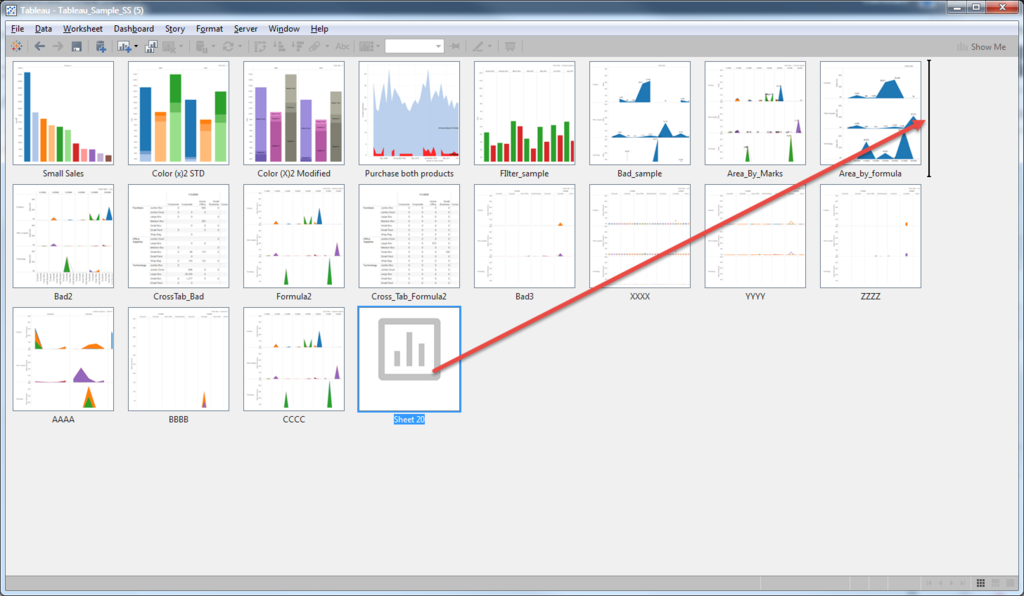This screenshot has width=1024, height=596.
Task: Go to previous sheet with status bar arrow
Action: [940, 583]
